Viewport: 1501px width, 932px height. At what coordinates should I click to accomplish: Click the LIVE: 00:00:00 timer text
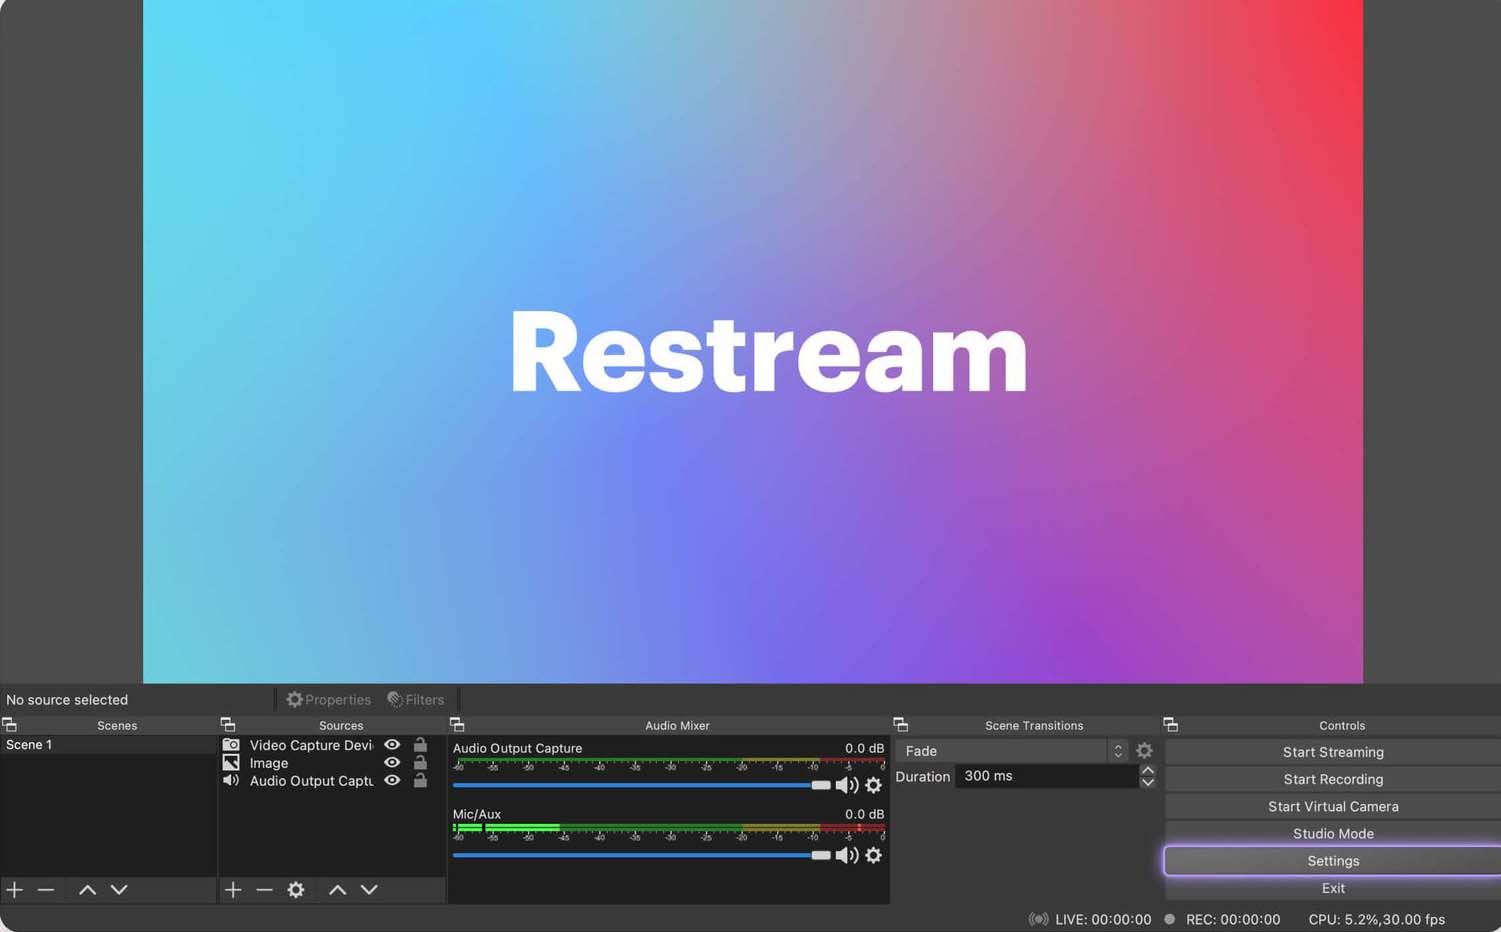pyautogui.click(x=1103, y=919)
